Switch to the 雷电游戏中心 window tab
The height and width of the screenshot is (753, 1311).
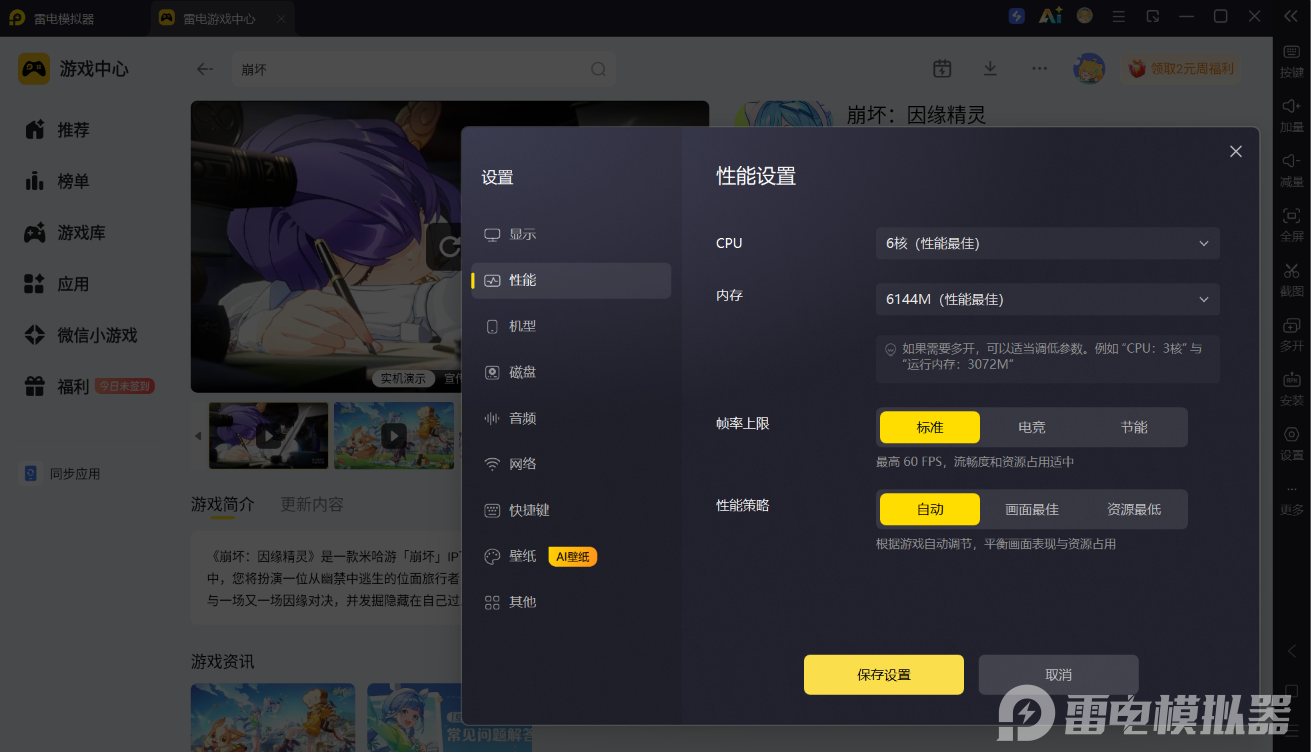click(223, 18)
